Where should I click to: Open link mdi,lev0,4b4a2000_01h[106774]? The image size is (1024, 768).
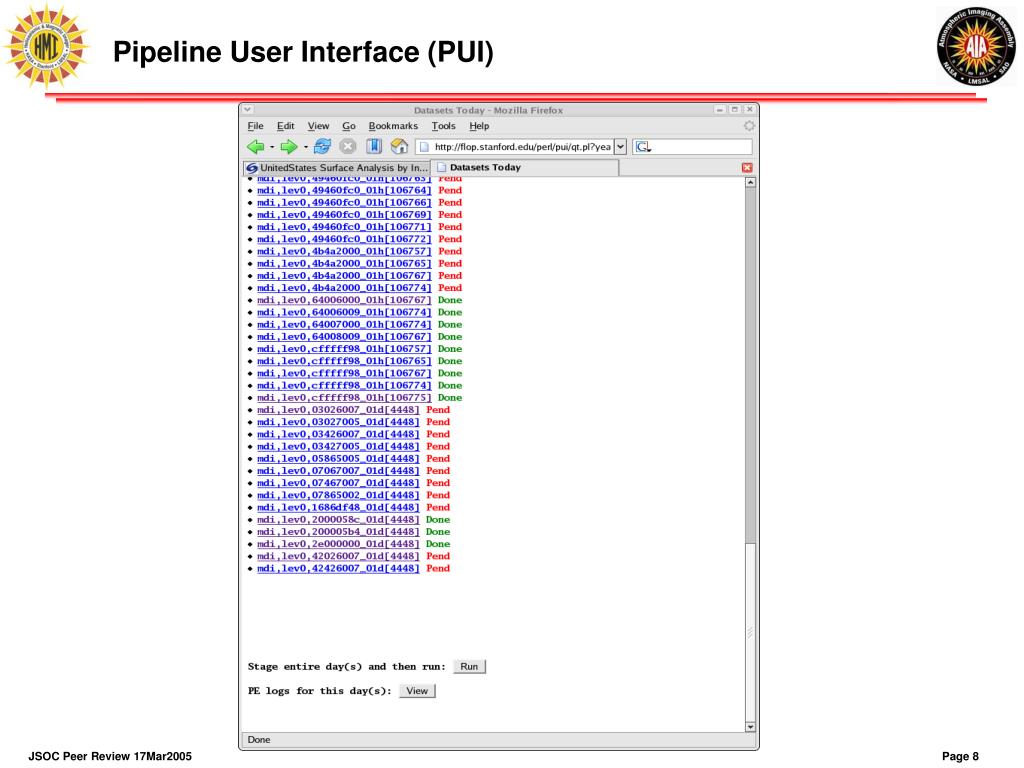click(344, 288)
